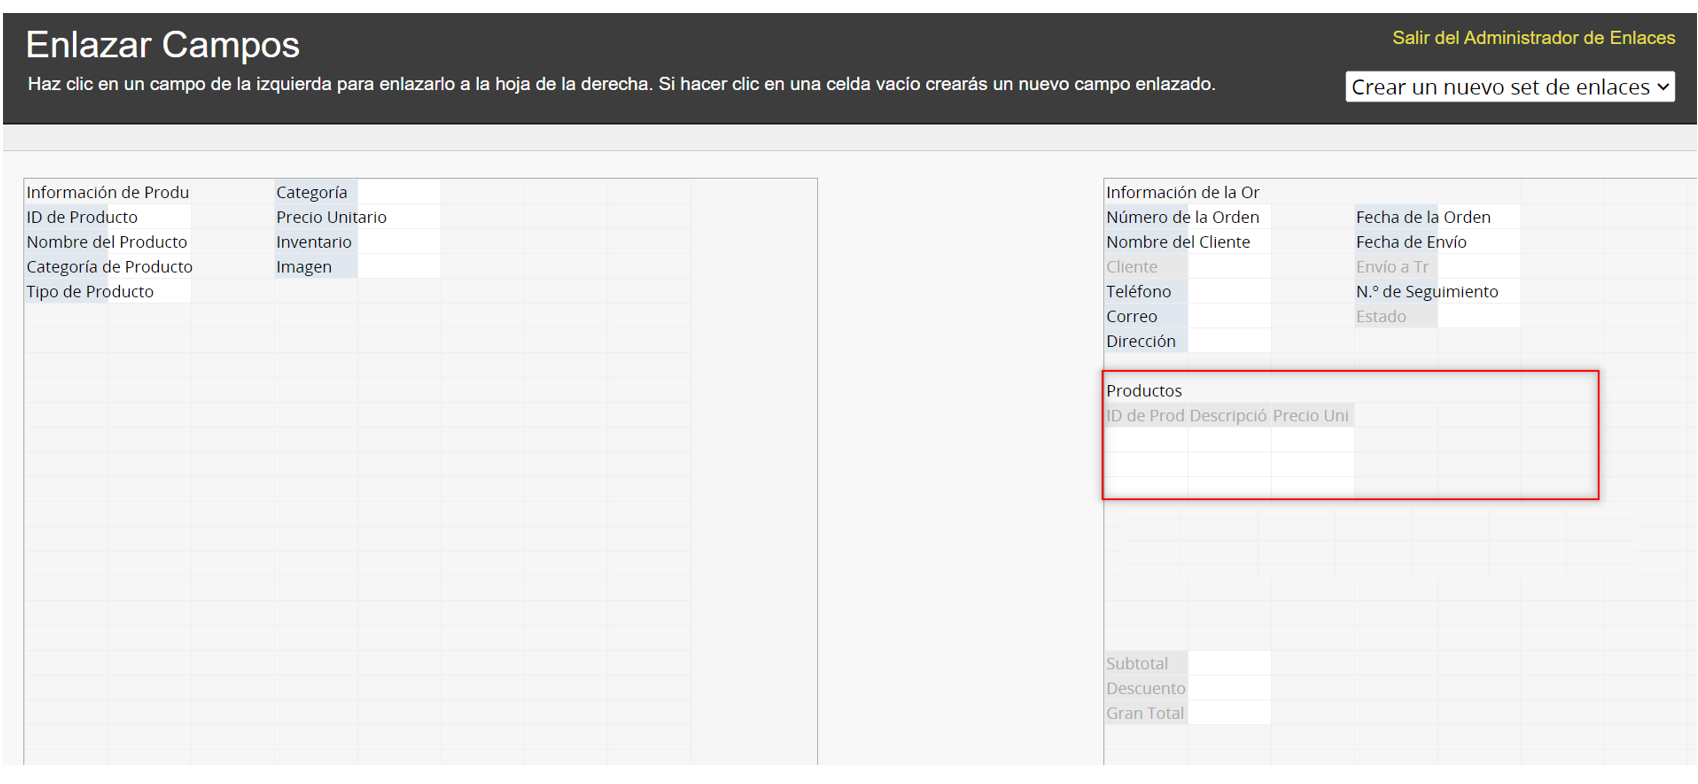Click 'Salir del Administrador de Enlaces' link
This screenshot has height=784, width=1698.
click(1533, 38)
